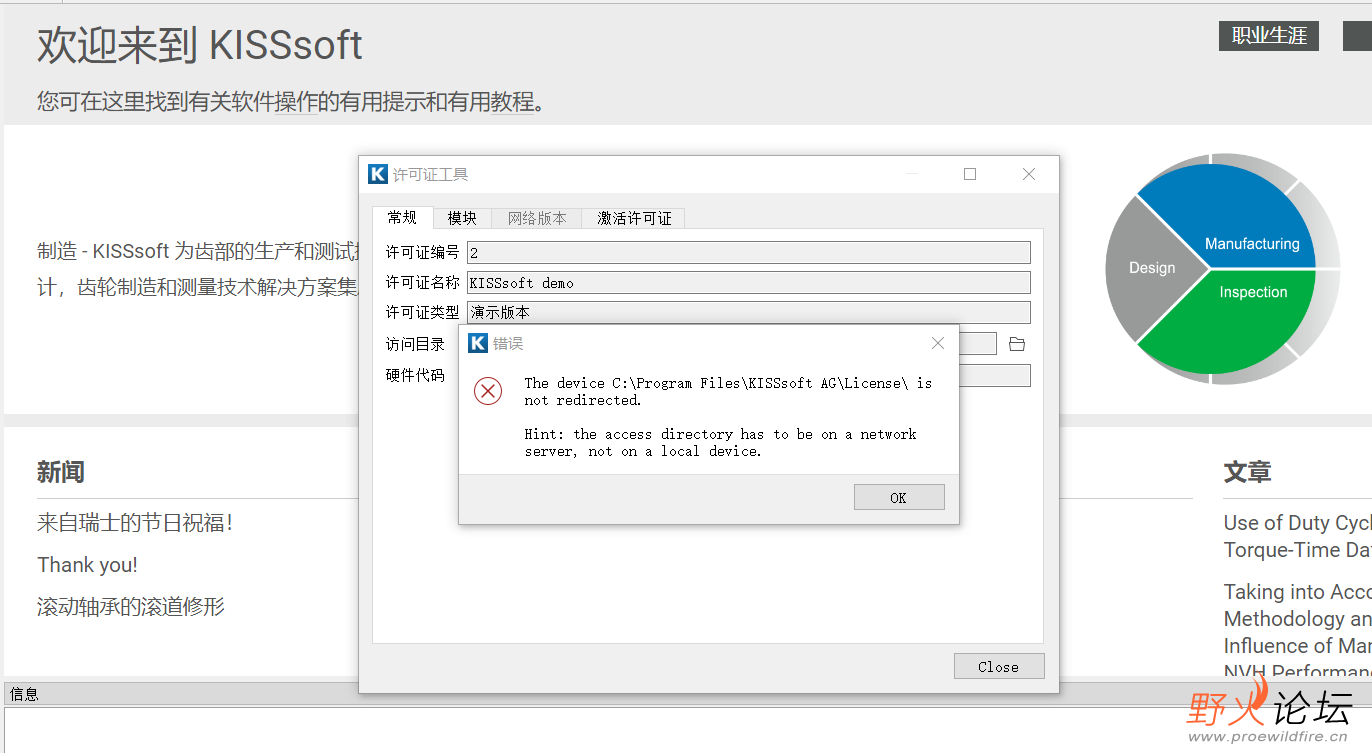
Task: Open the 网络版本 tab
Action: click(x=537, y=218)
